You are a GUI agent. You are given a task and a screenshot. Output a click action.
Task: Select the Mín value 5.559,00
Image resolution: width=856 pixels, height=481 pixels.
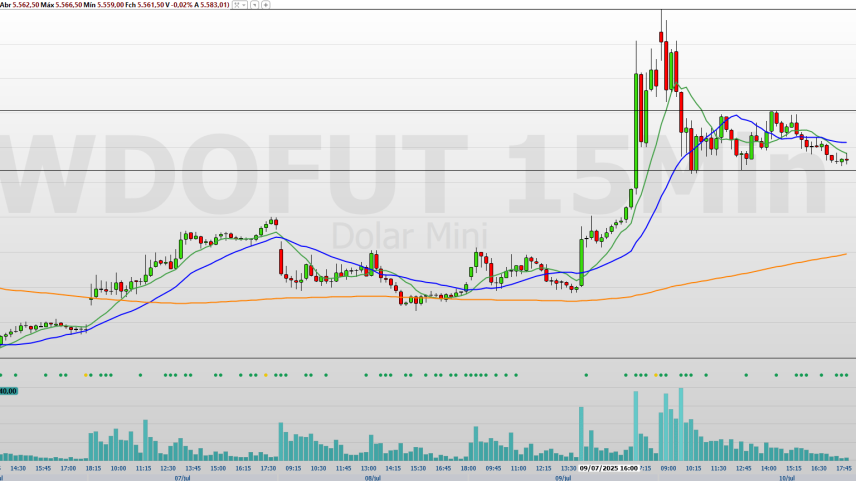click(110, 5)
